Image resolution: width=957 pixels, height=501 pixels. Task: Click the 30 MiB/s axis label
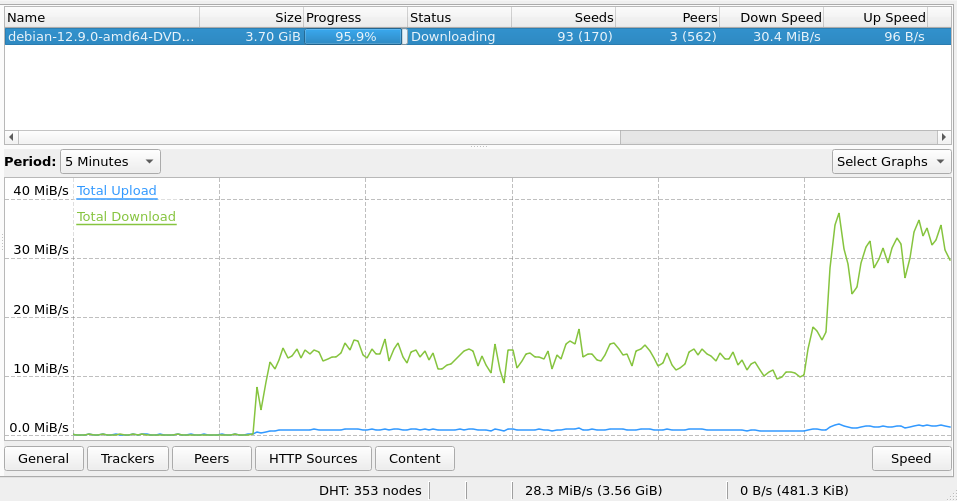pos(41,250)
